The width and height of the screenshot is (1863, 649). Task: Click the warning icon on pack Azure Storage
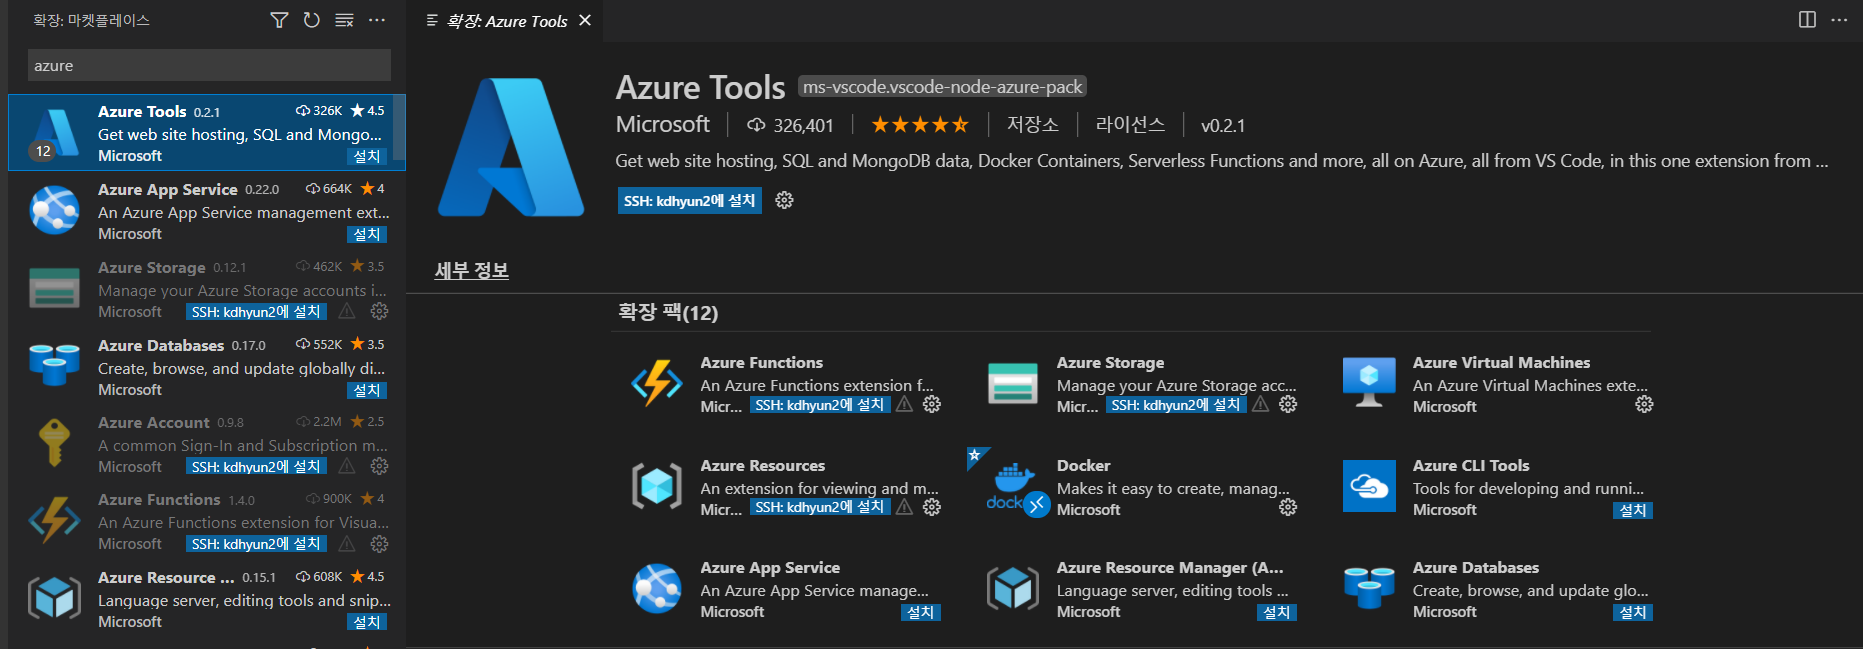[x=1261, y=404]
